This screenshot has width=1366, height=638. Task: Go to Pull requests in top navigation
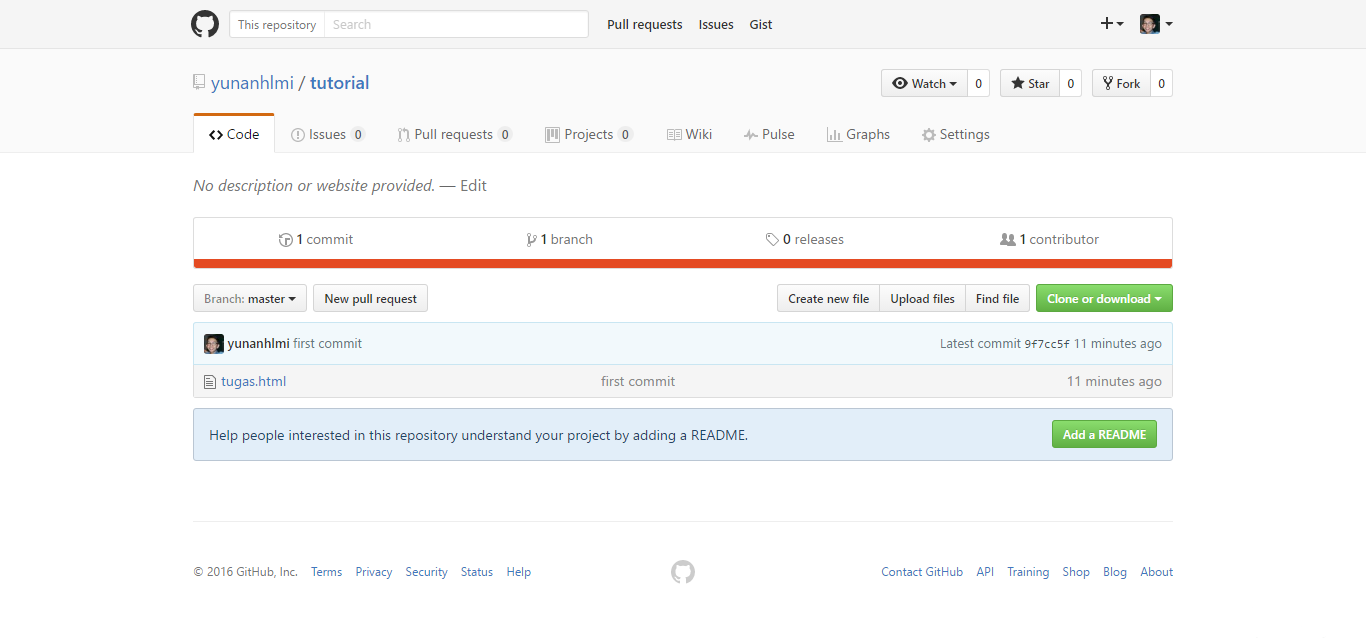[x=645, y=24]
